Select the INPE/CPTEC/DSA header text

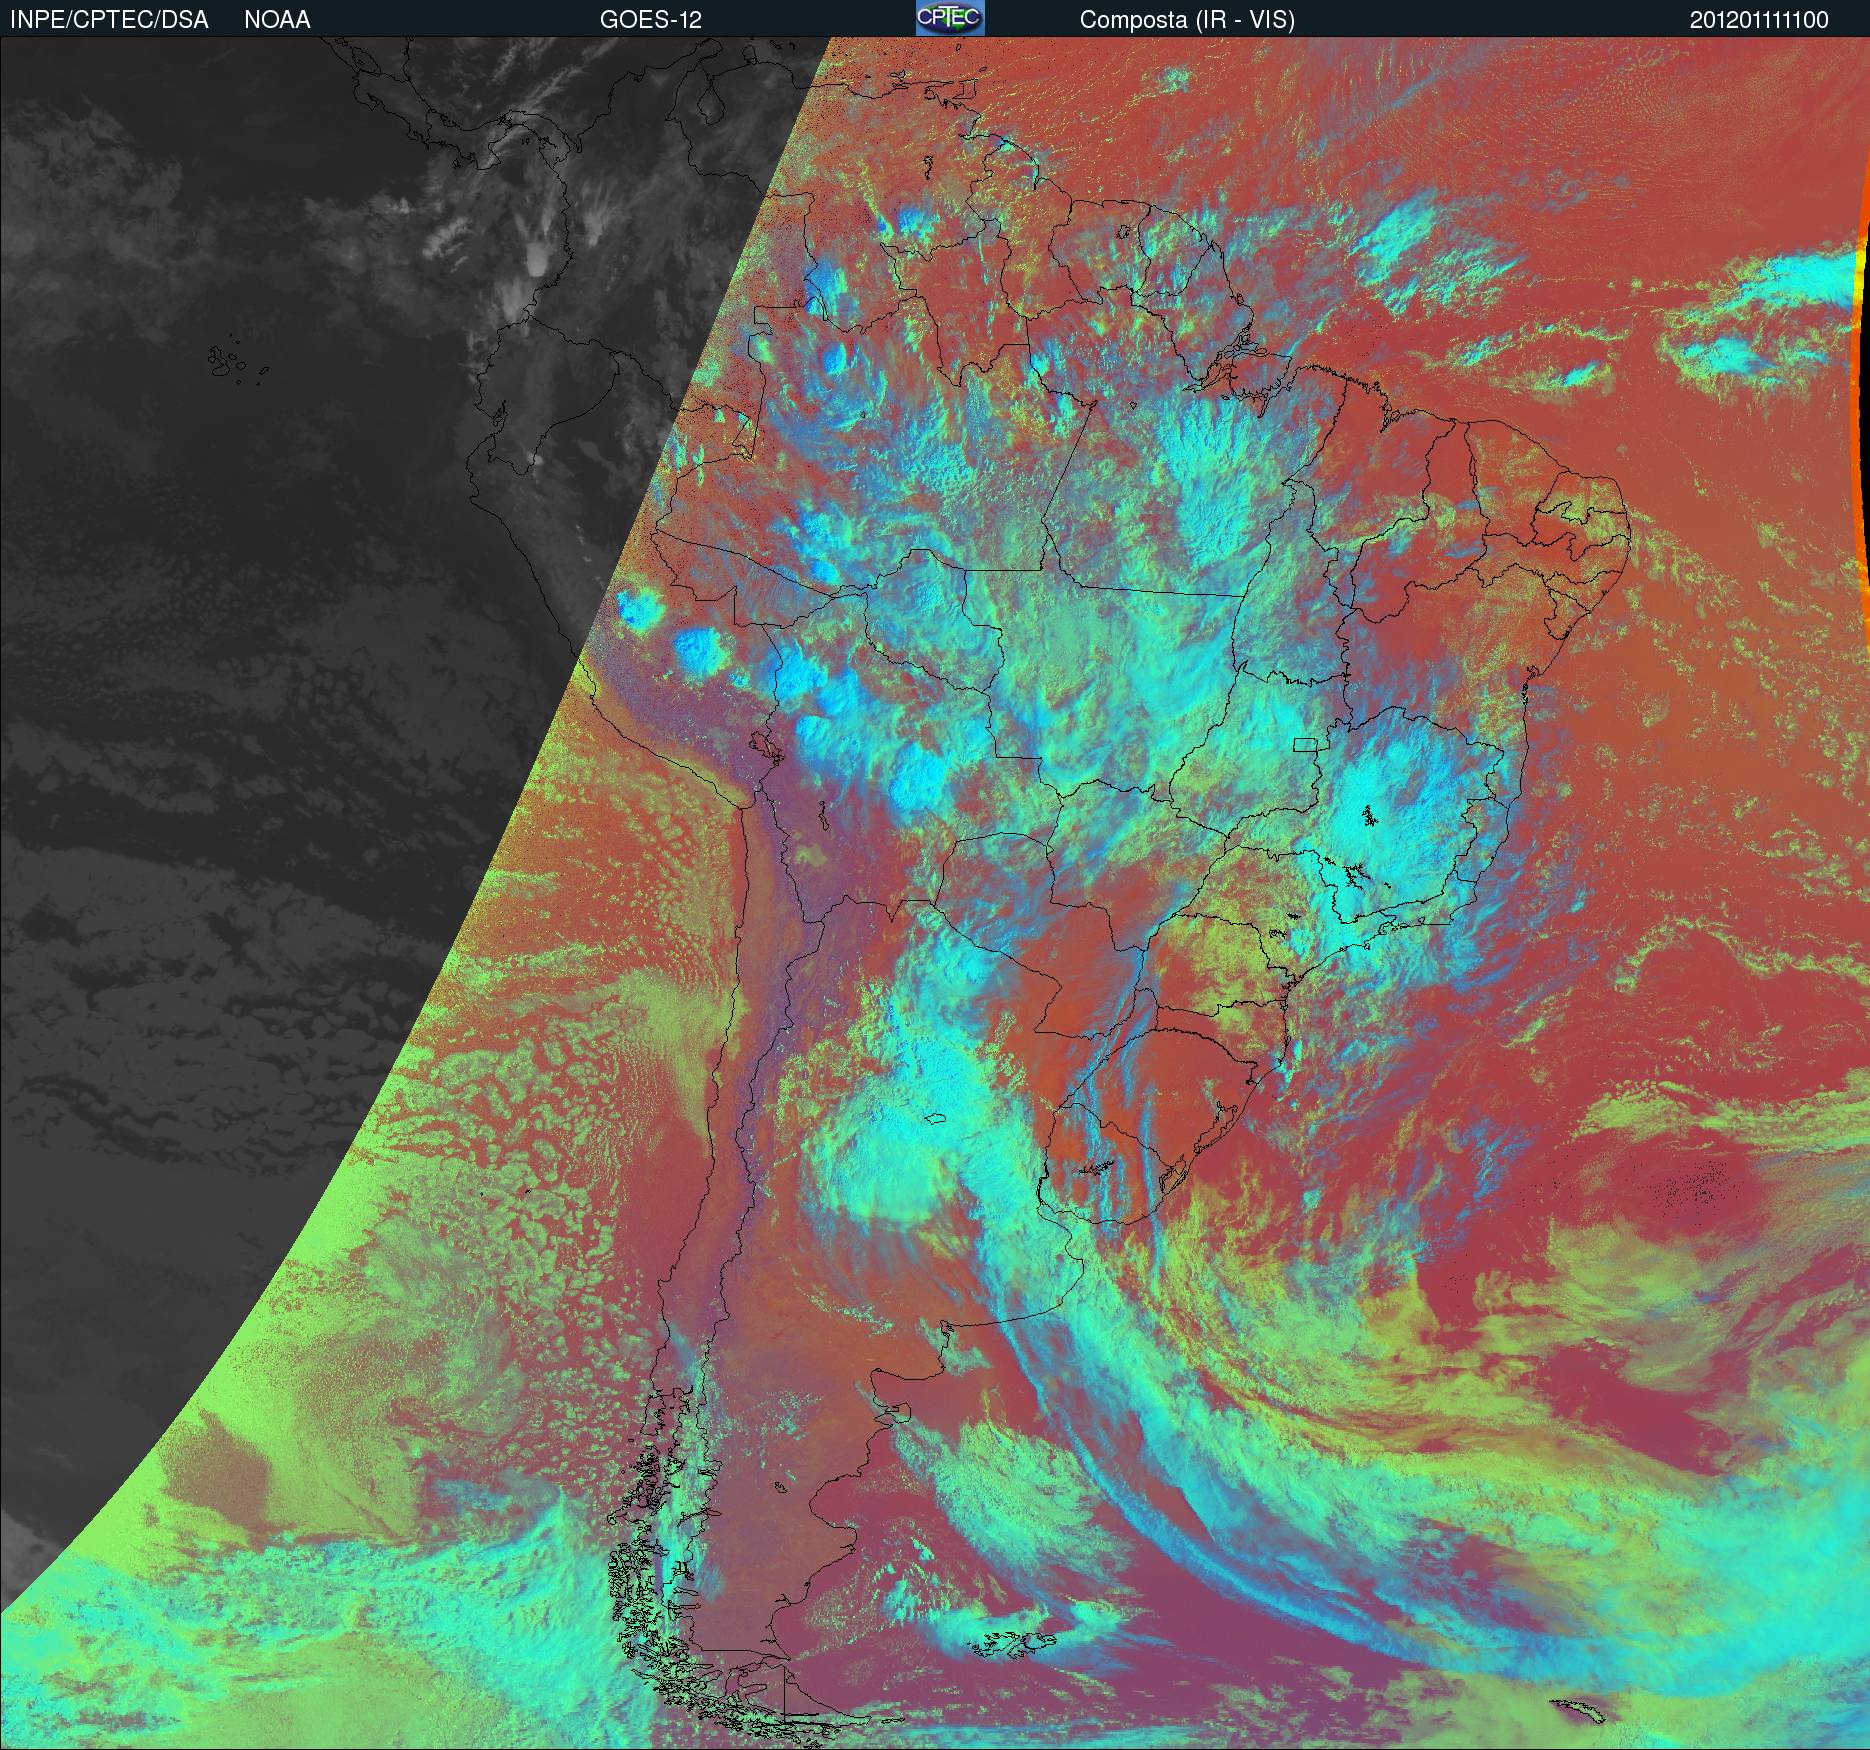(x=109, y=20)
